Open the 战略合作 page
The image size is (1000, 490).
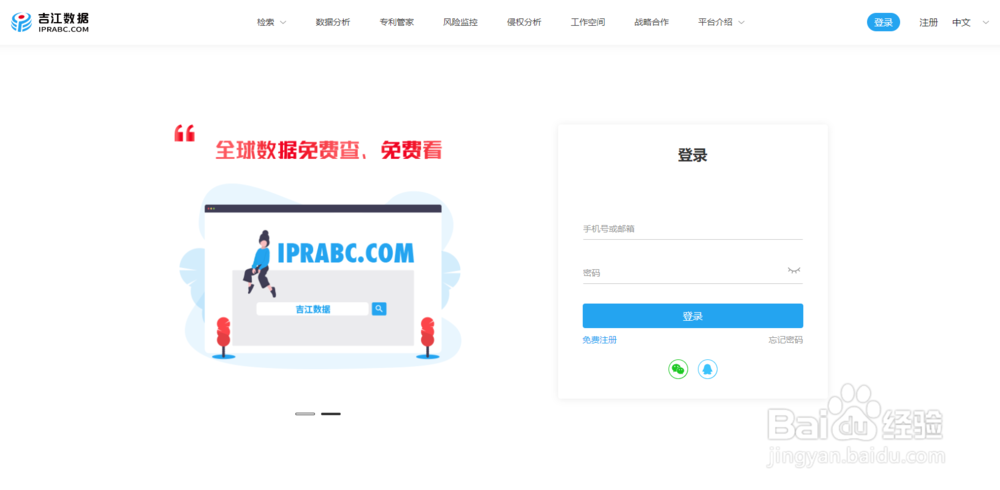(652, 22)
